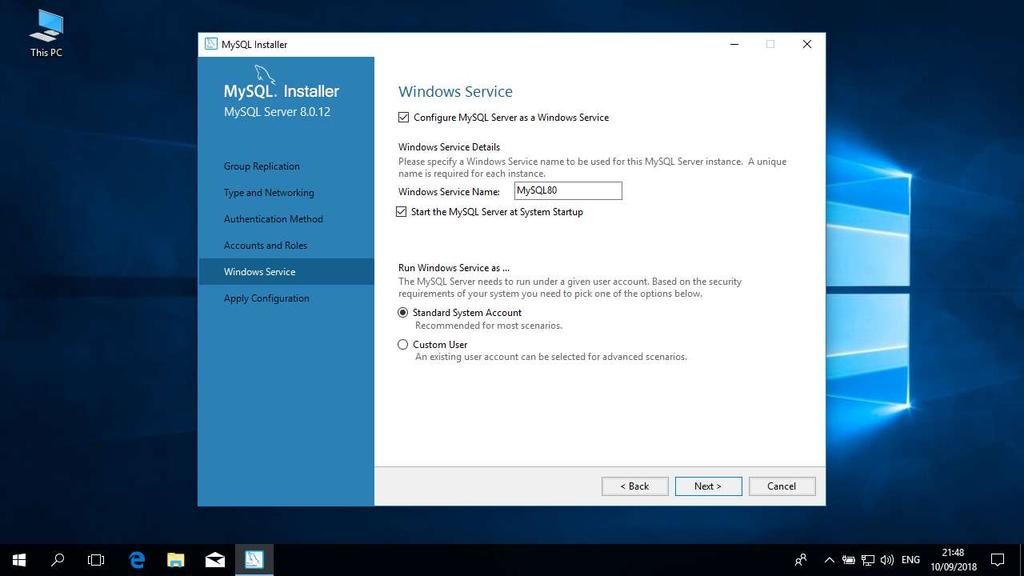Viewport: 1024px width, 576px height.
Task: Select MySQL Installer taskbar button
Action: pyautogui.click(x=254, y=560)
